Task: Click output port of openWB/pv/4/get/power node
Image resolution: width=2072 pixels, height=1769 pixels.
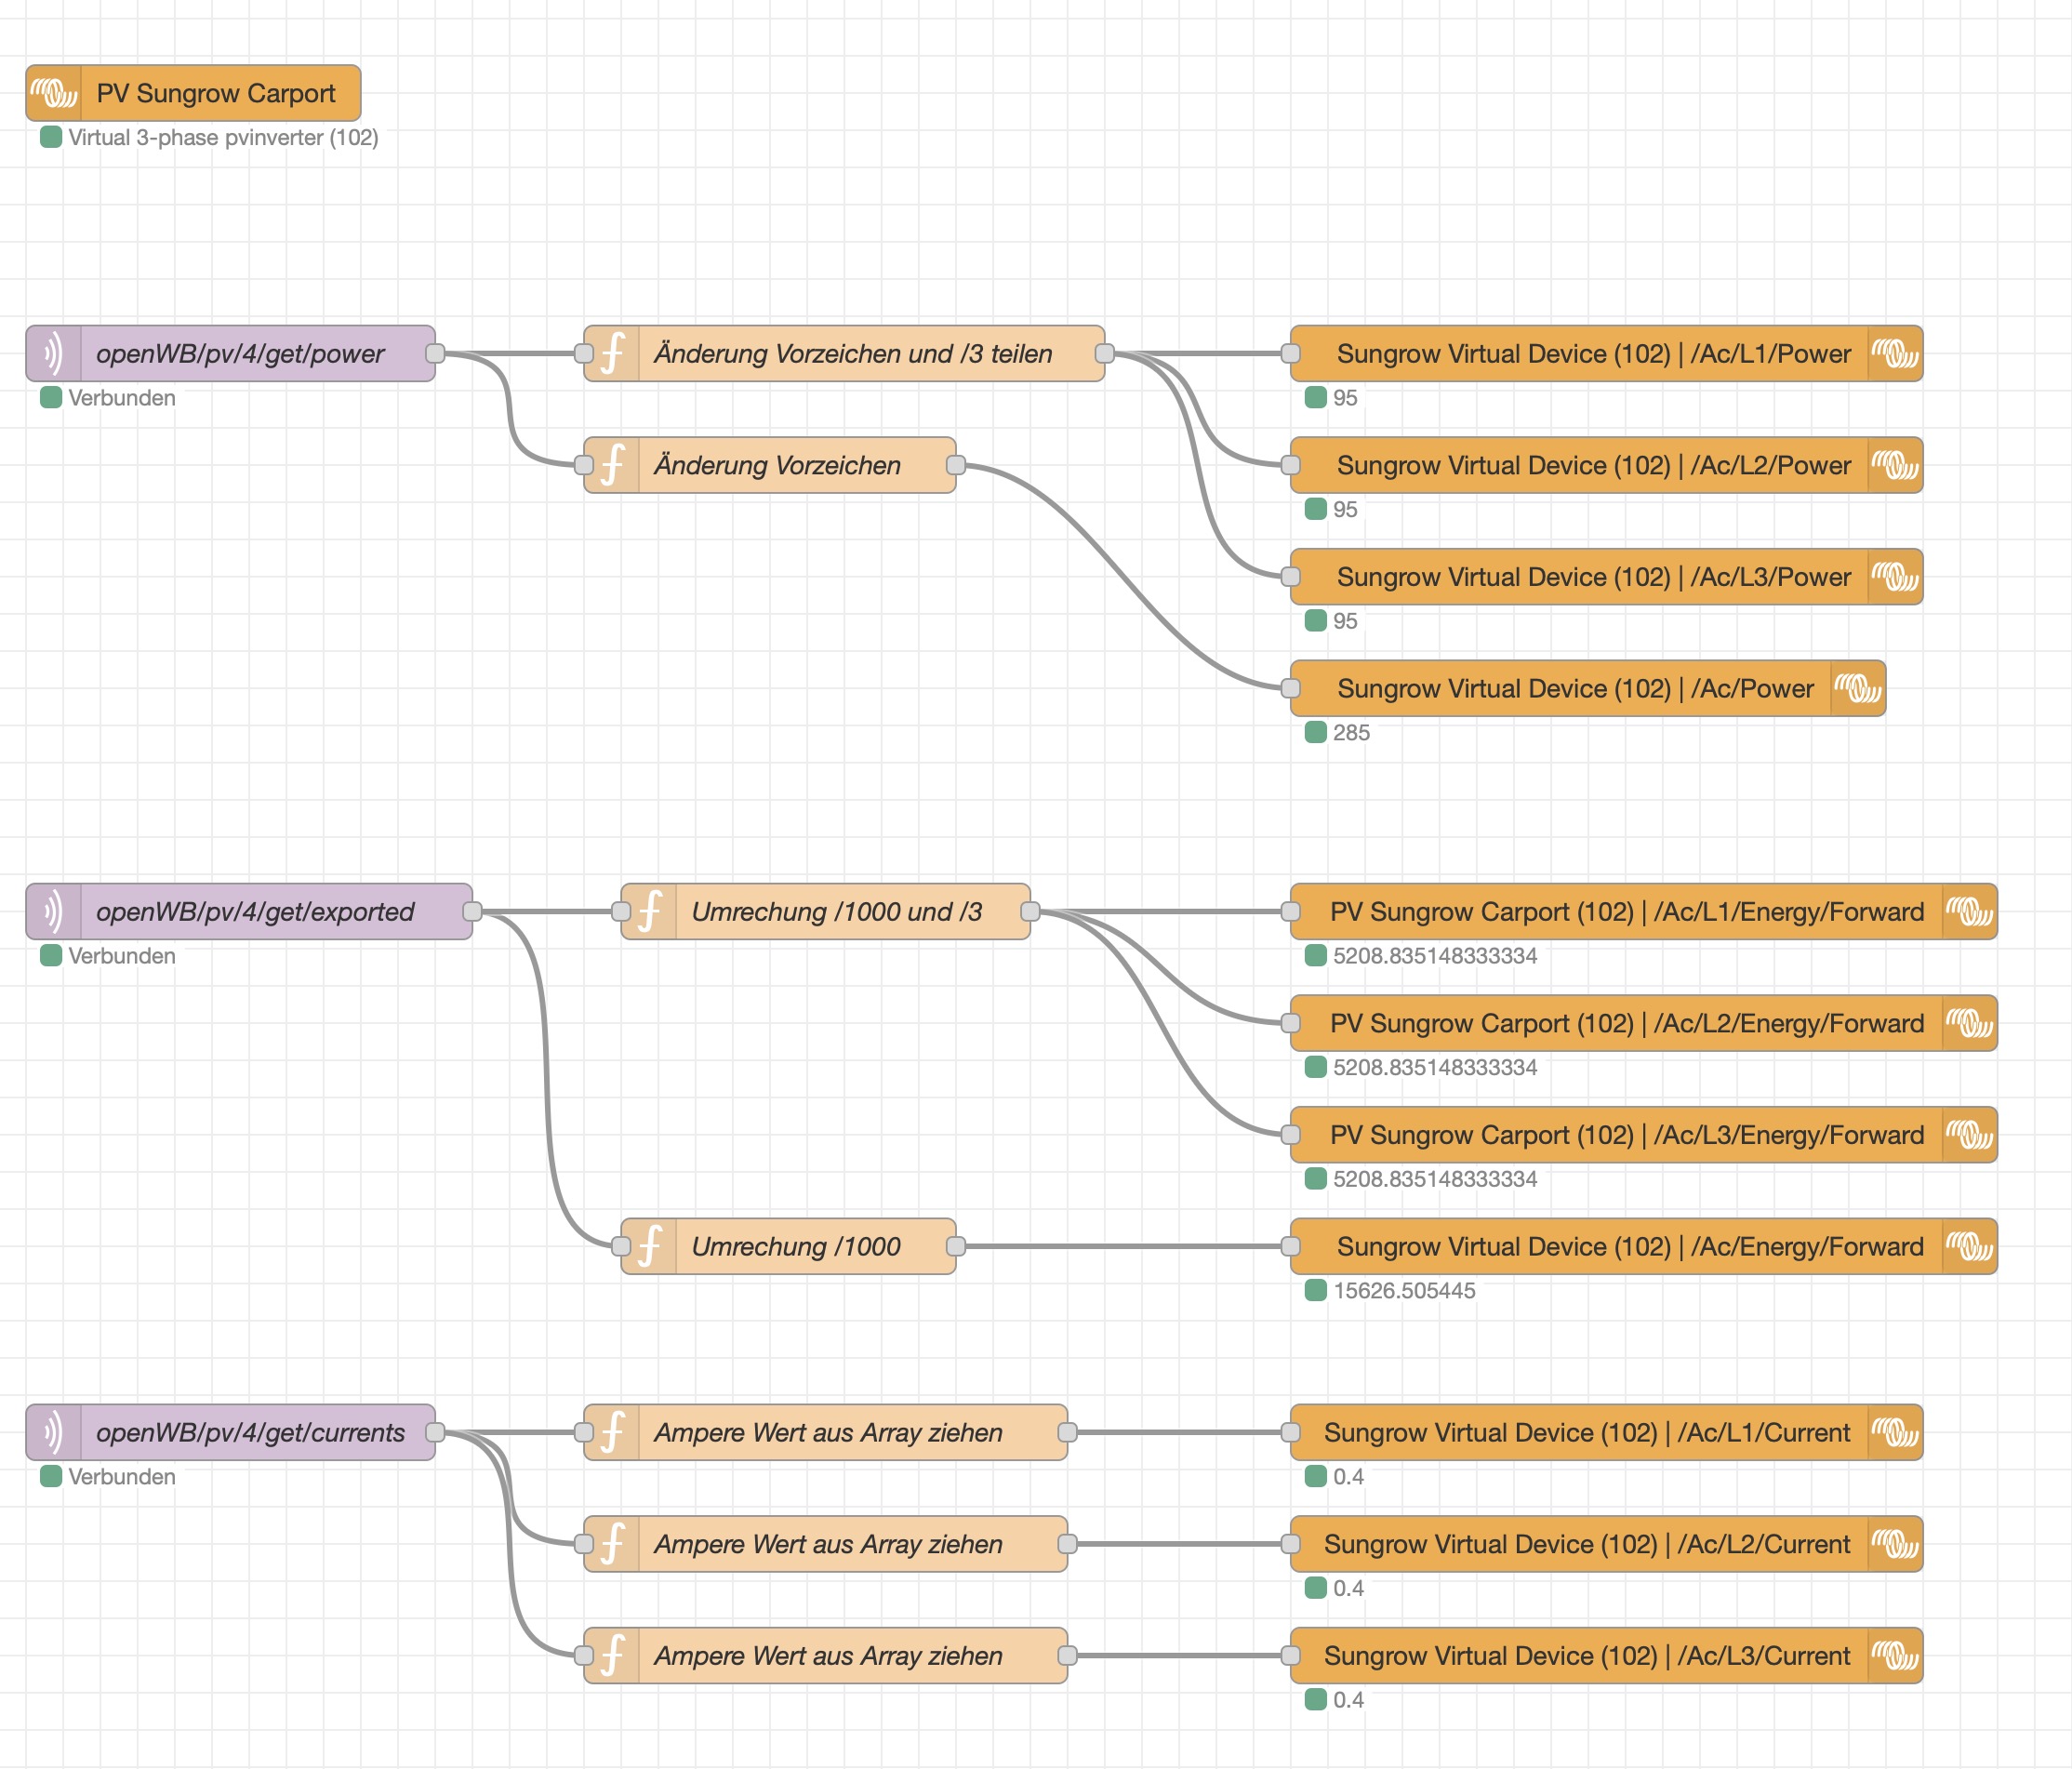Action: click(435, 353)
